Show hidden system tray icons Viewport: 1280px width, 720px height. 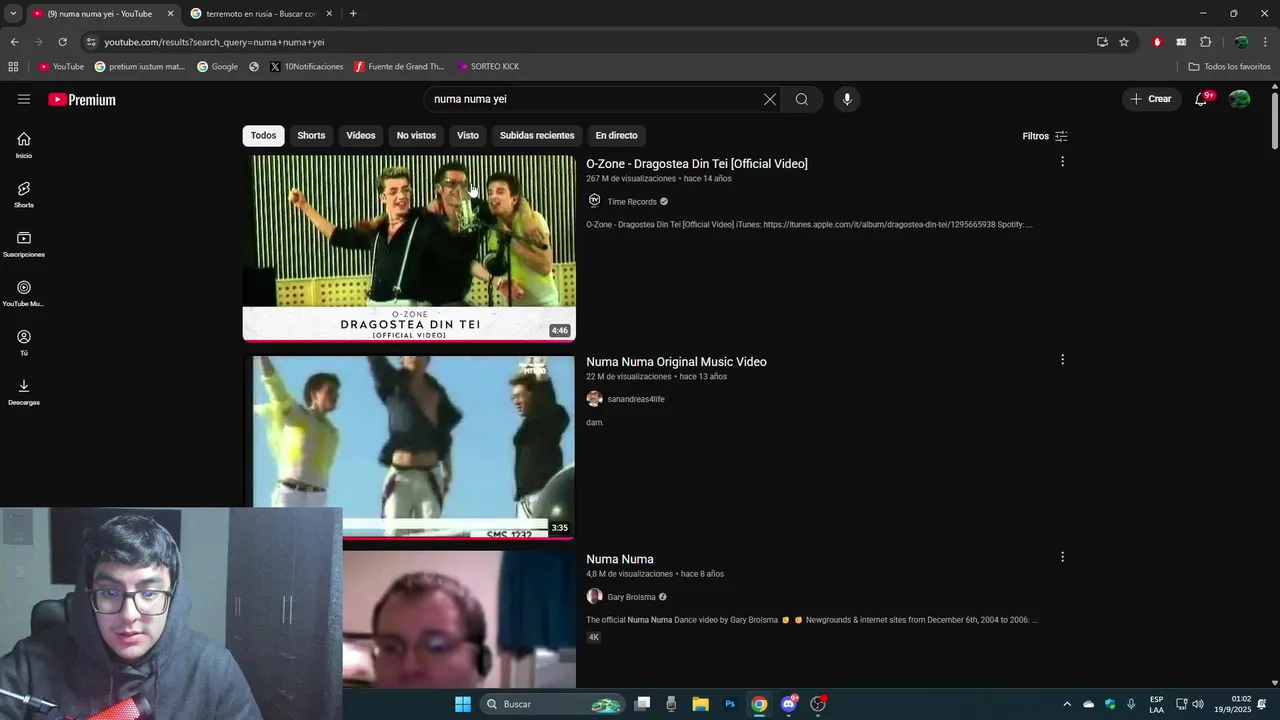point(1066,704)
